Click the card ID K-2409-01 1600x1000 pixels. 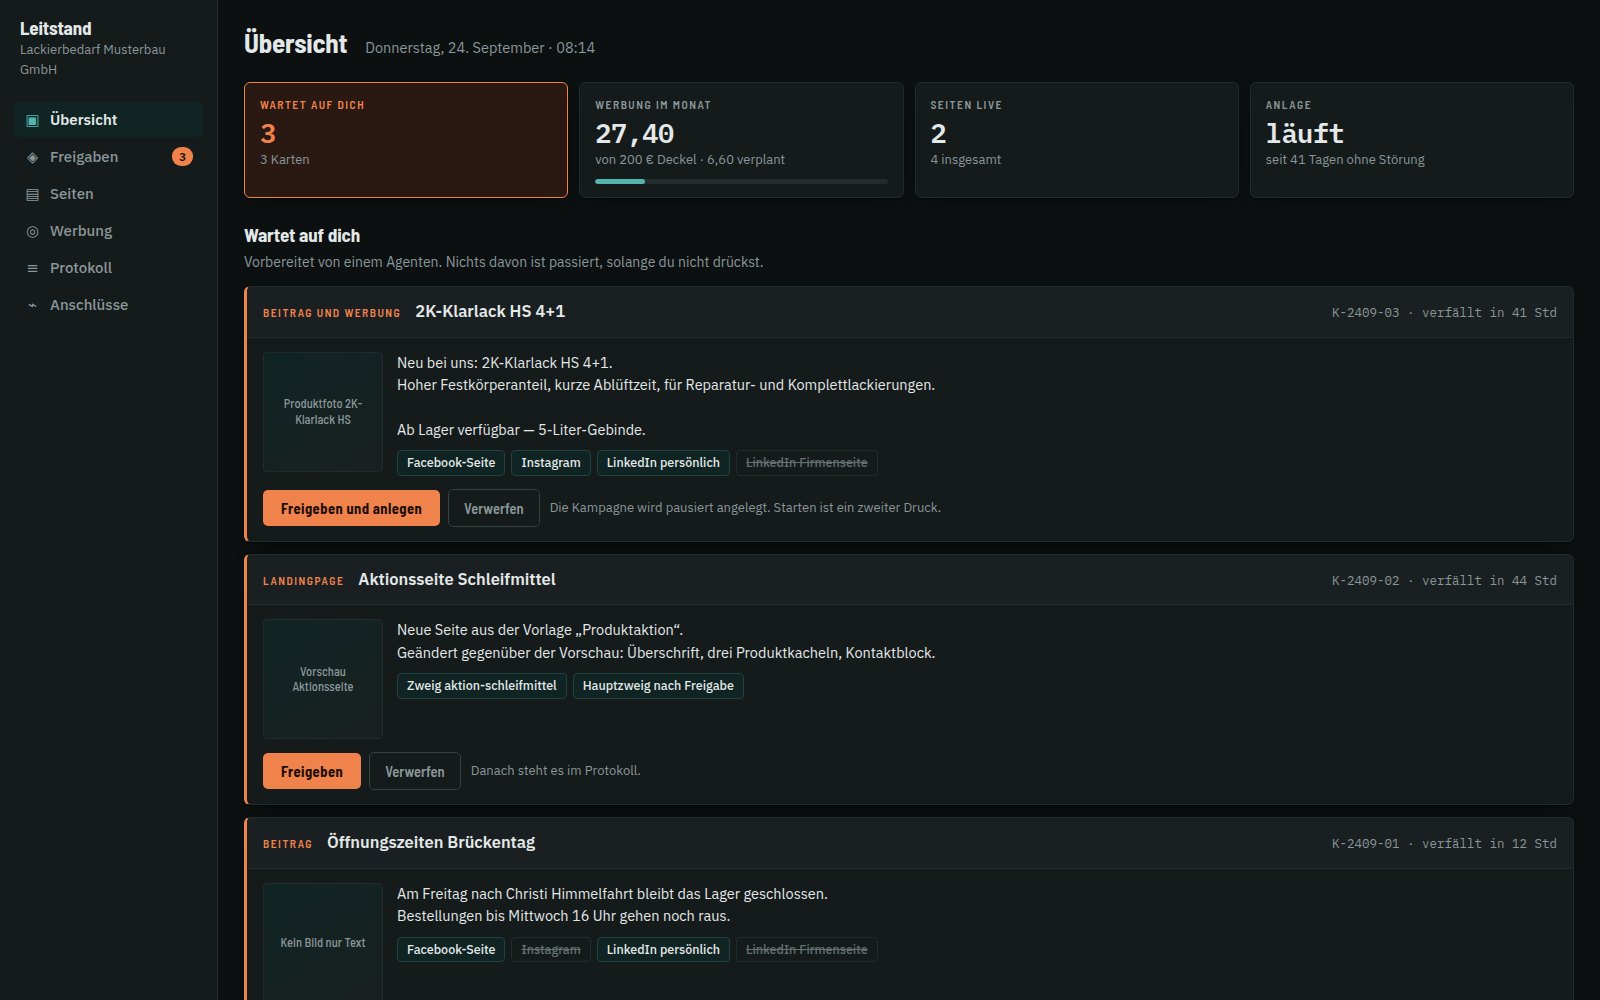[x=1365, y=844]
